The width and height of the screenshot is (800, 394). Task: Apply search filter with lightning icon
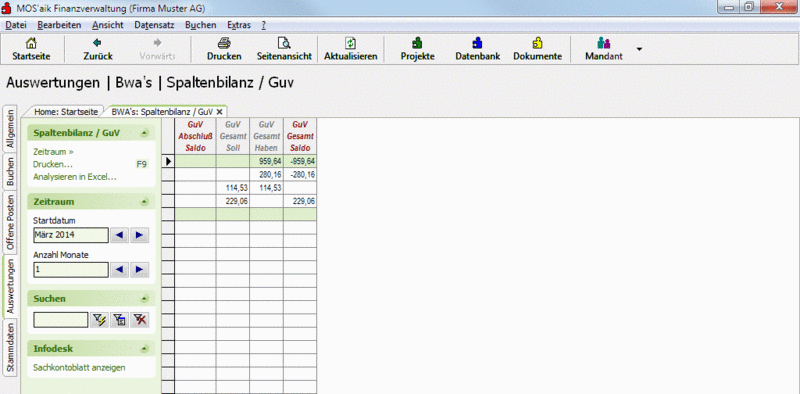click(99, 320)
